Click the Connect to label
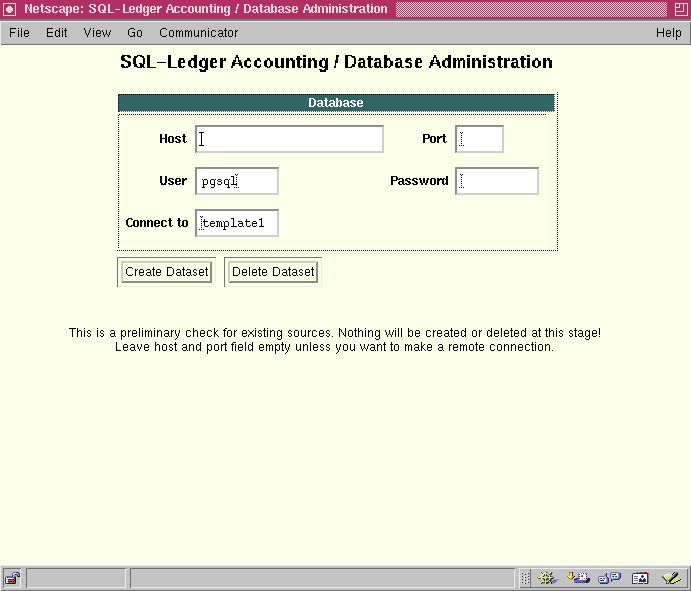 (157, 223)
